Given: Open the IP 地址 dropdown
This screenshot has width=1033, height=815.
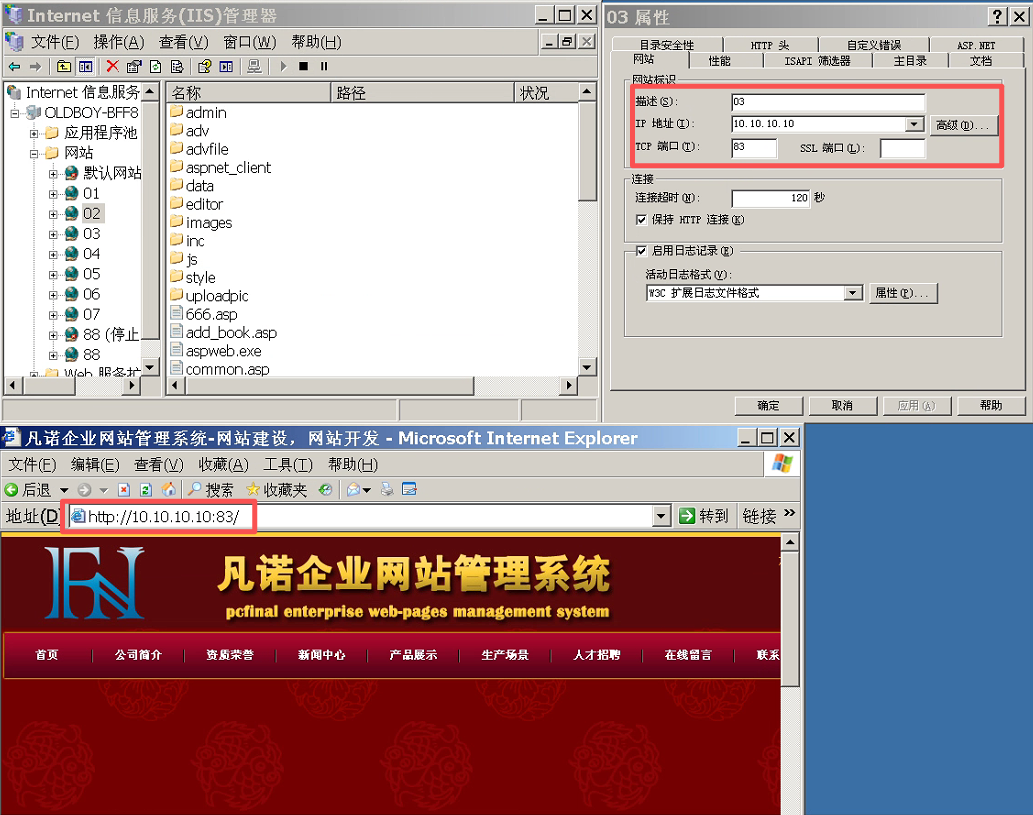Looking at the screenshot, I should click(x=914, y=124).
